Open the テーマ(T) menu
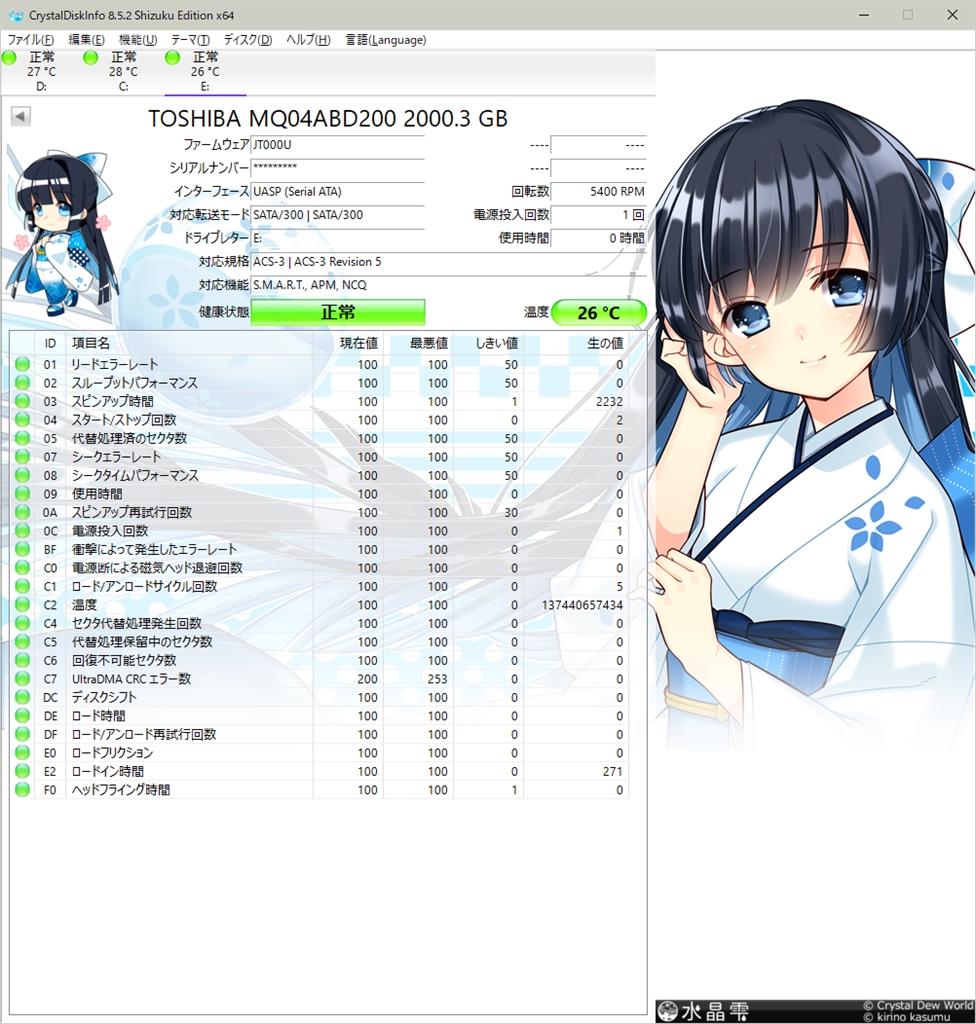This screenshot has width=976, height=1024. (190, 40)
